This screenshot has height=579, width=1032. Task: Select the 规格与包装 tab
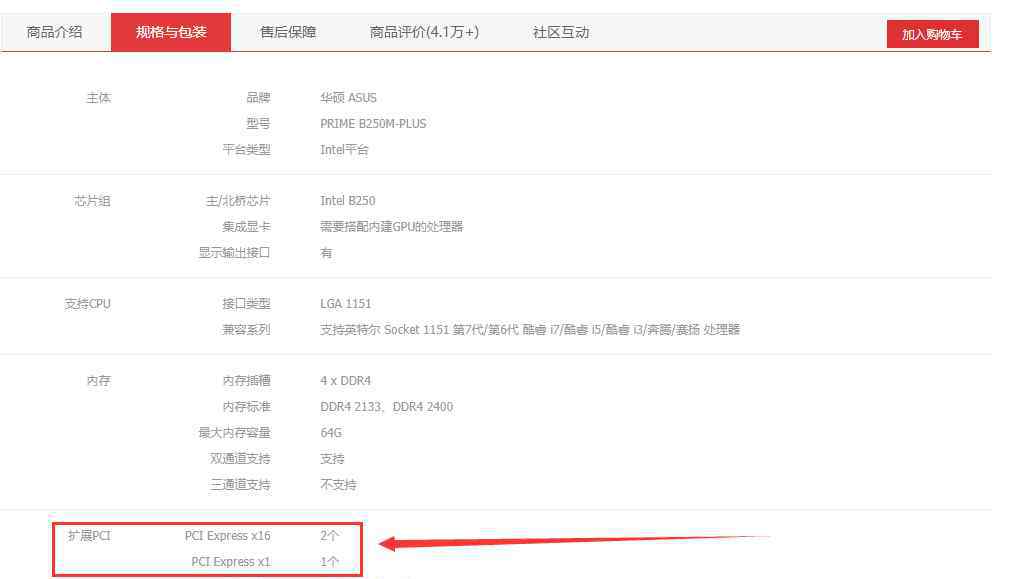pos(171,32)
